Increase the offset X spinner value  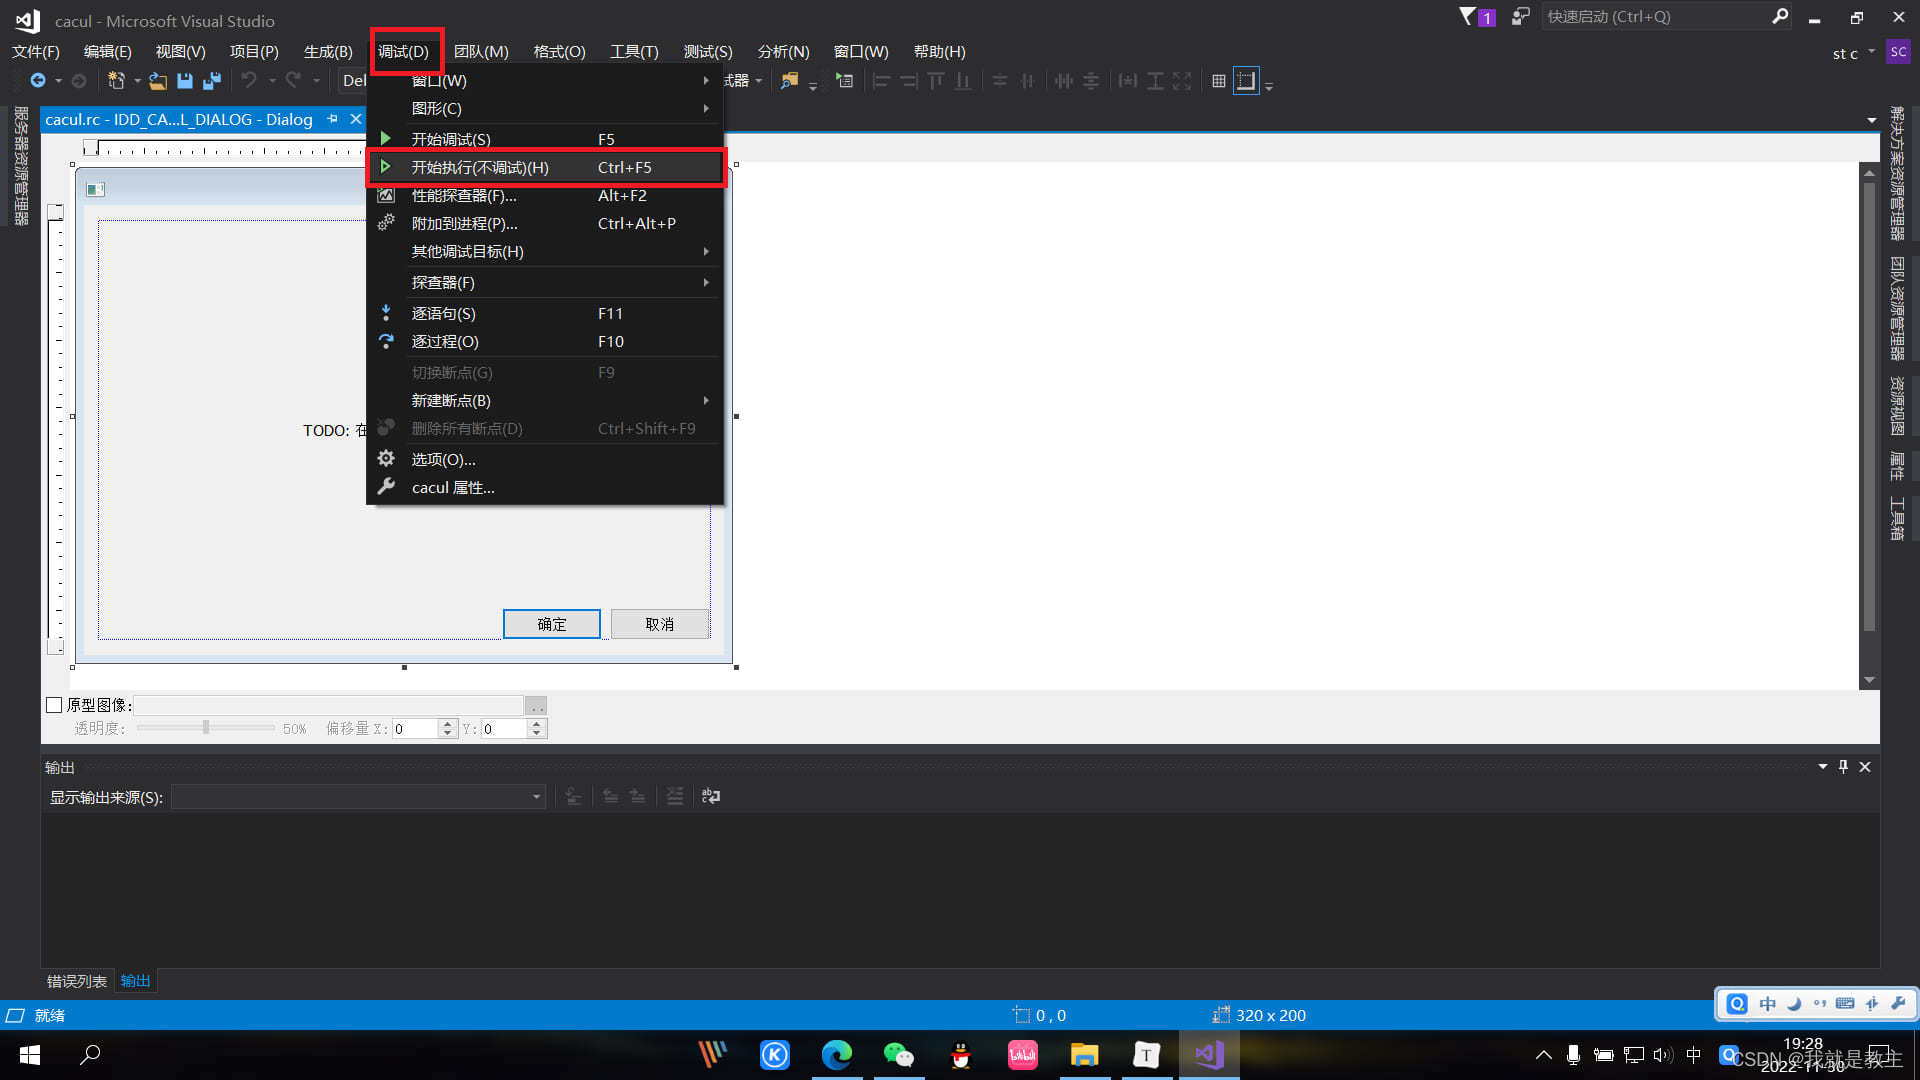point(448,724)
